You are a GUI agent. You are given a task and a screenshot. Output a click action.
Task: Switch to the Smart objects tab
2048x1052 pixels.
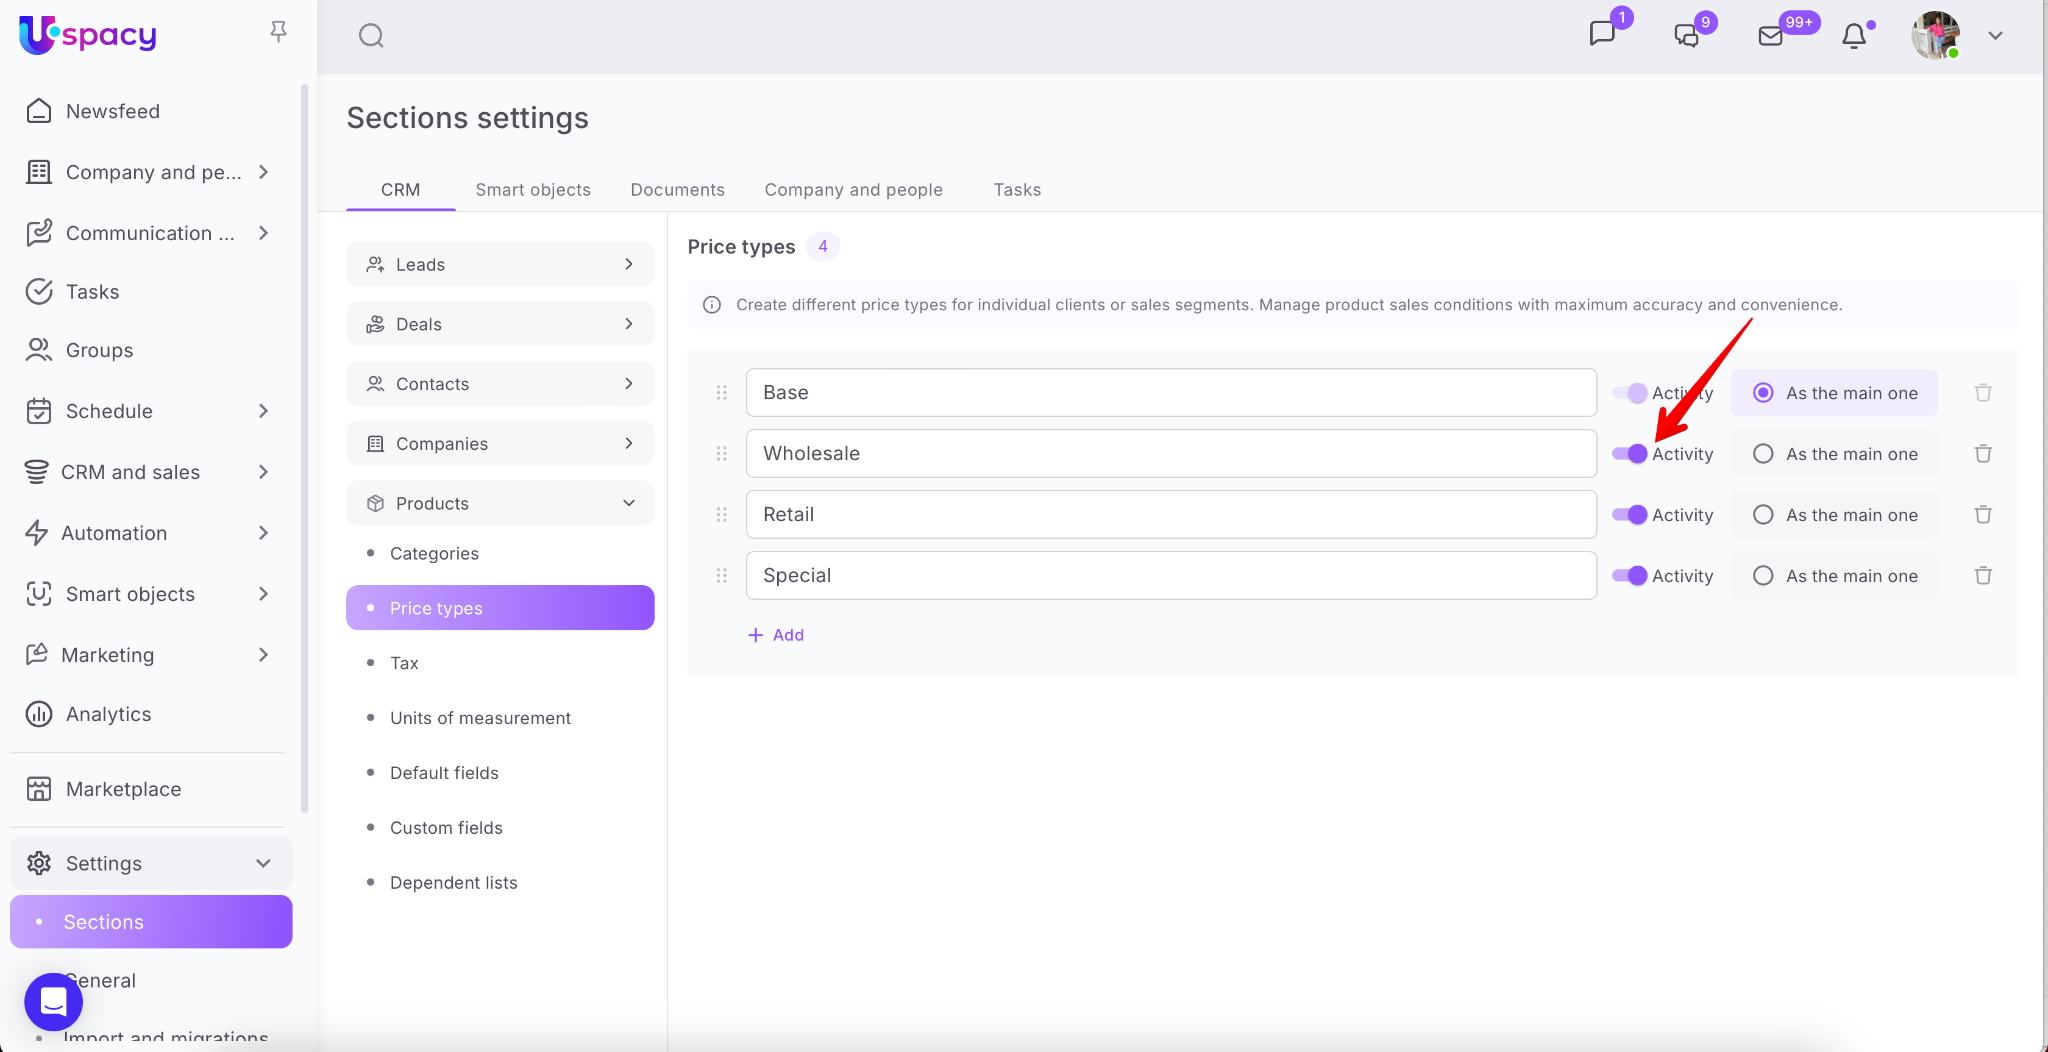tap(532, 190)
